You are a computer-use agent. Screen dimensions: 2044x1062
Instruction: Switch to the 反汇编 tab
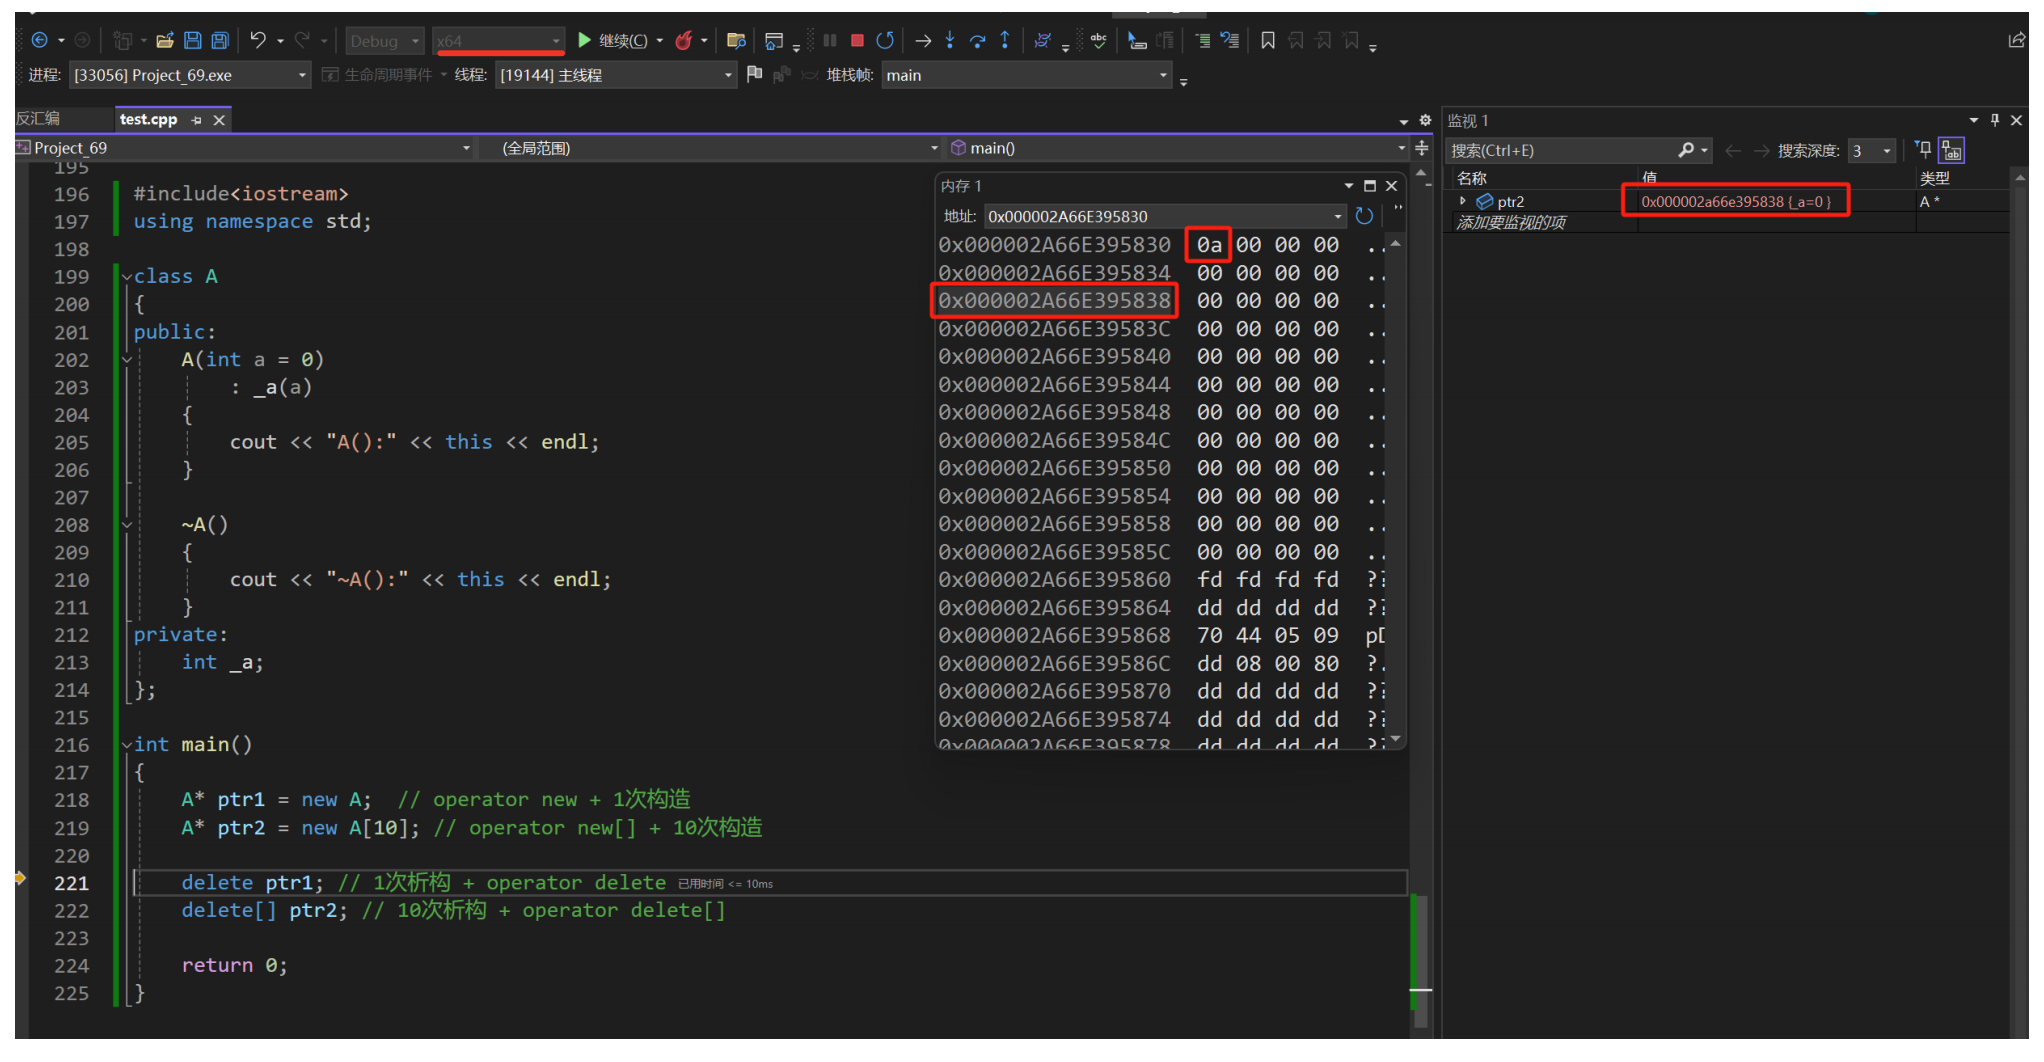point(39,119)
